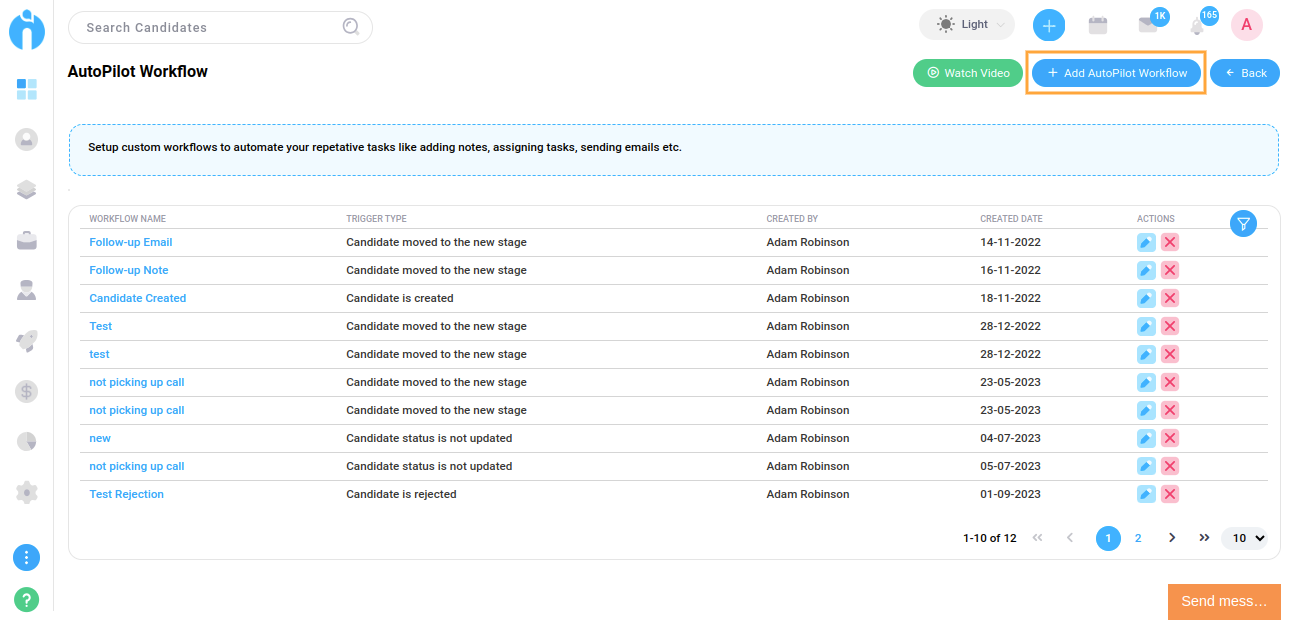Screen dimensions: 1294x620
Task: Click the filter funnel icon above table
Action: (1243, 223)
